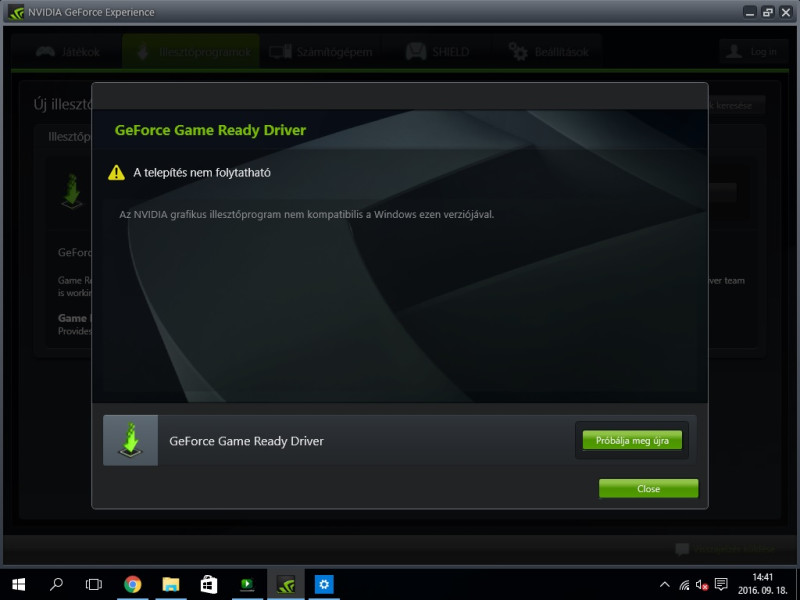Restore the GeForce Experience window size
Screen dimensions: 800x600
pyautogui.click(x=767, y=12)
